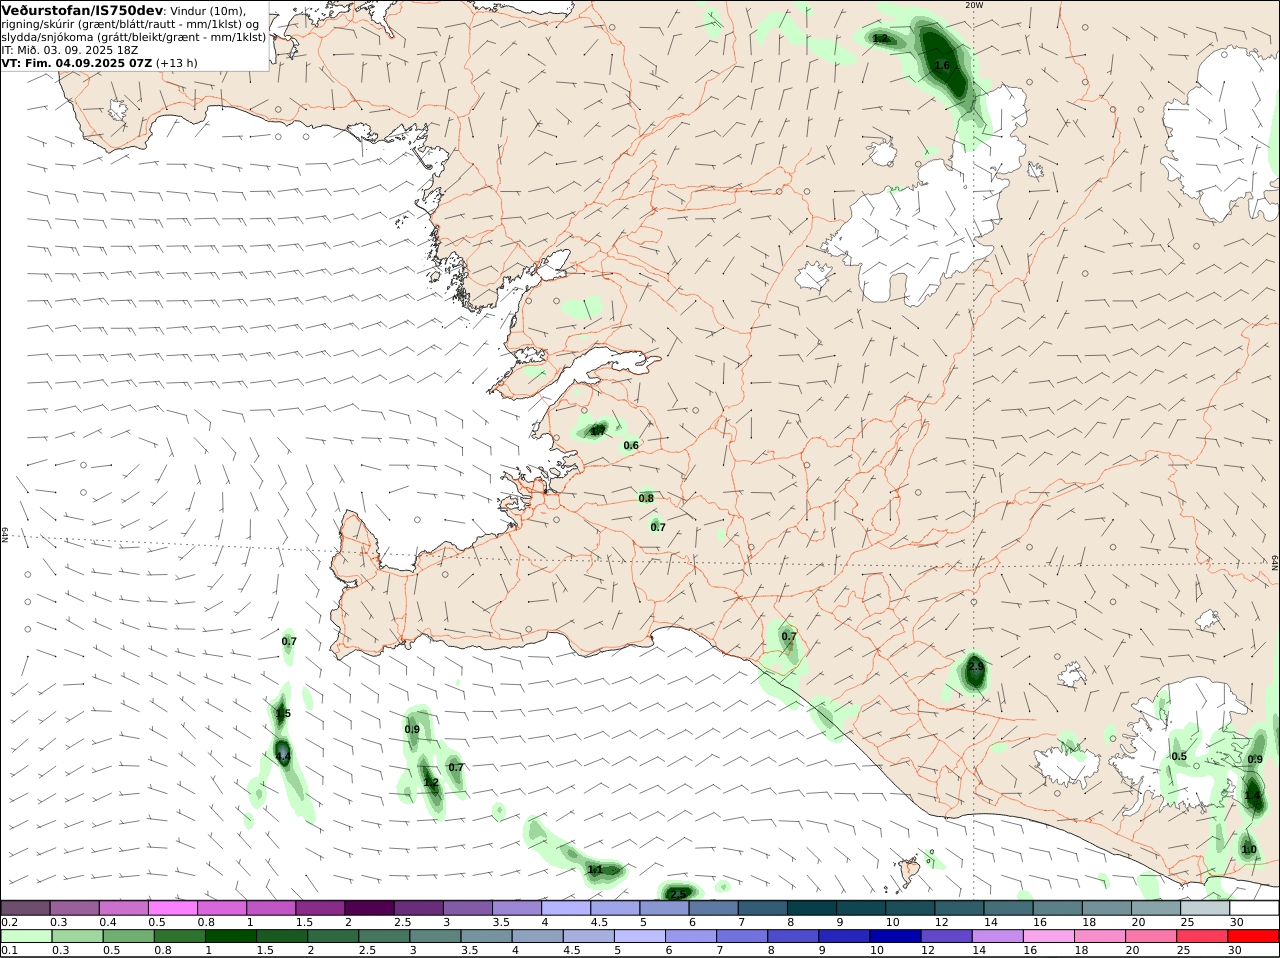Select 0.8–1 green rain legend swatch
This screenshot has width=1280, height=958.
point(179,937)
